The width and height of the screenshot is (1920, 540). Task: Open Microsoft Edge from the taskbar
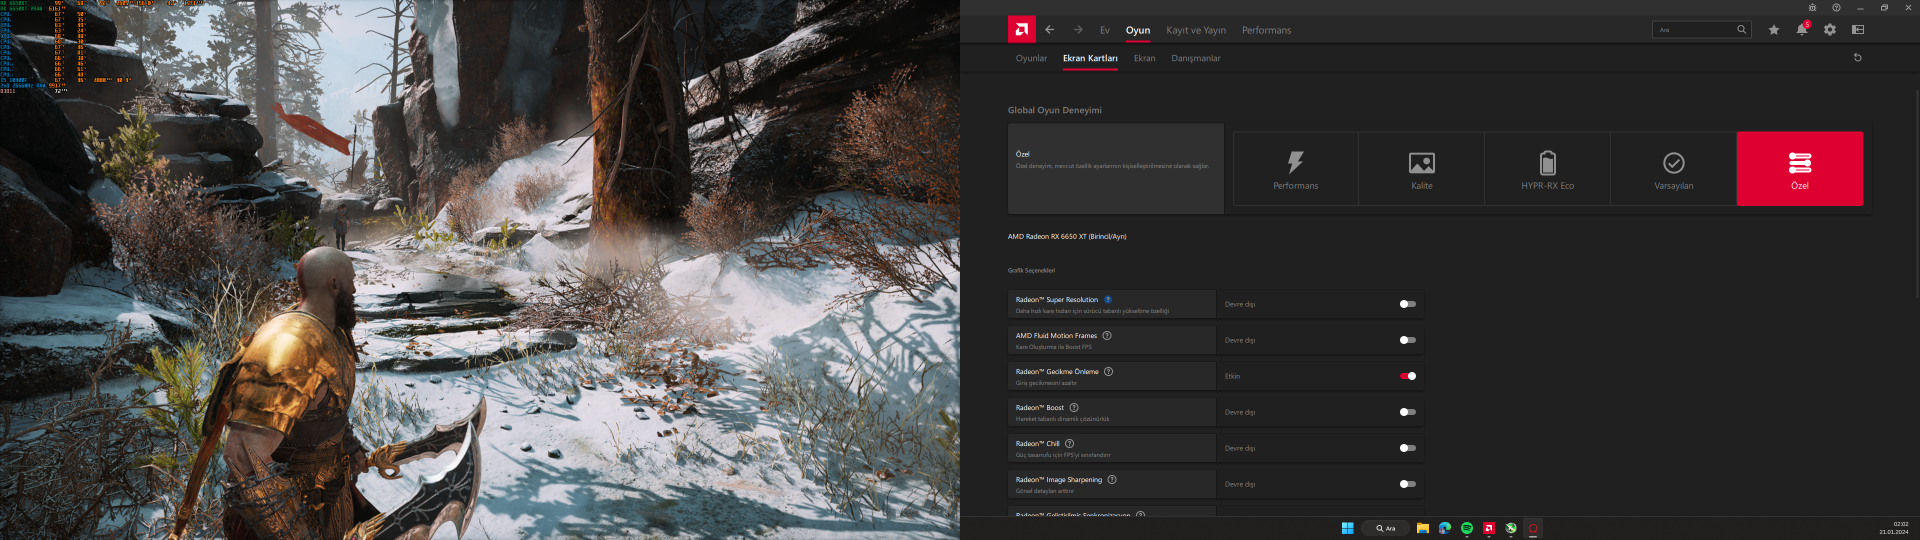[1445, 528]
